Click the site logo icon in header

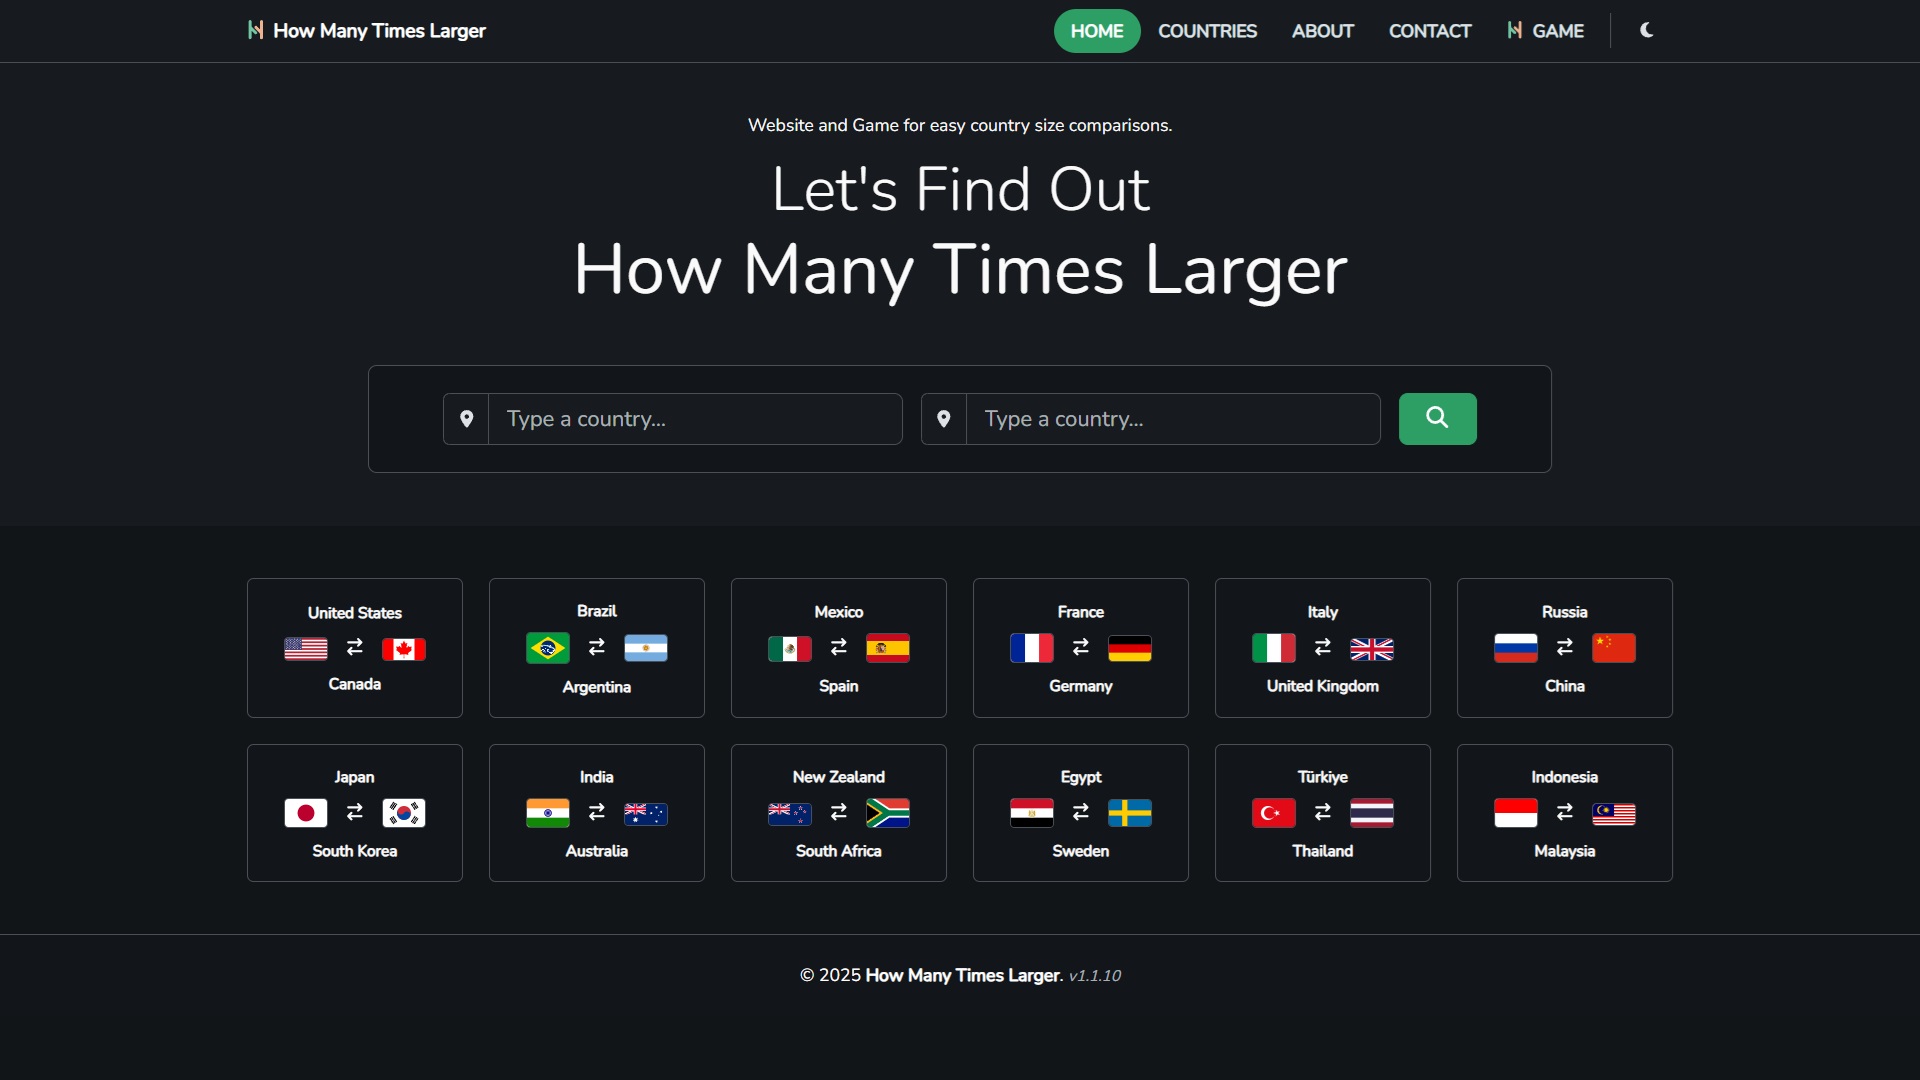click(x=255, y=30)
